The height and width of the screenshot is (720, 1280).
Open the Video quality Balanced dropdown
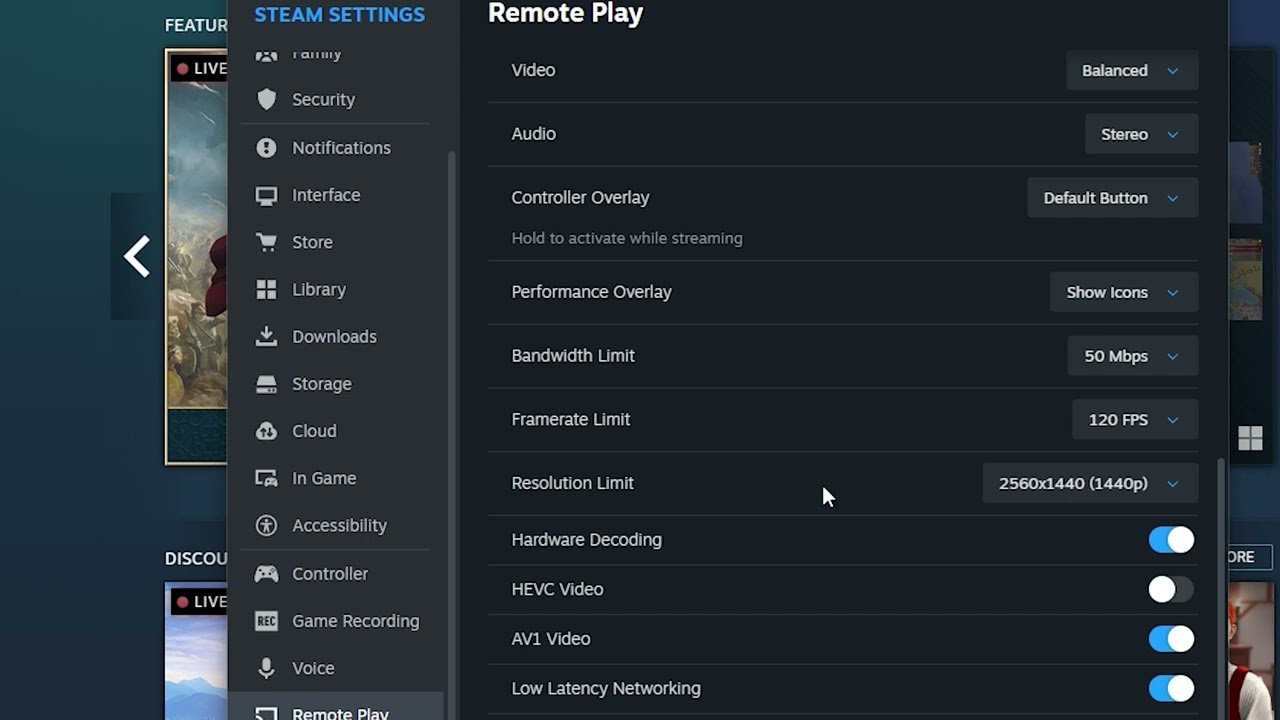tap(1131, 70)
